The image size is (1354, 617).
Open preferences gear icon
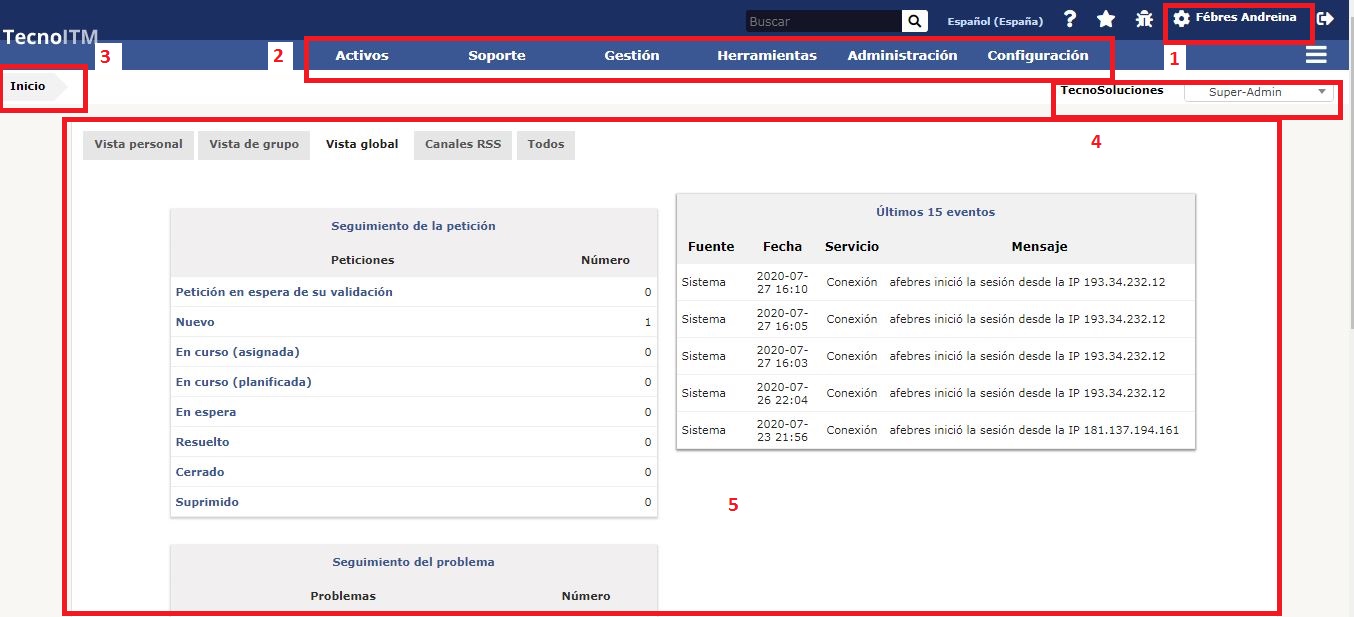(x=1181, y=19)
